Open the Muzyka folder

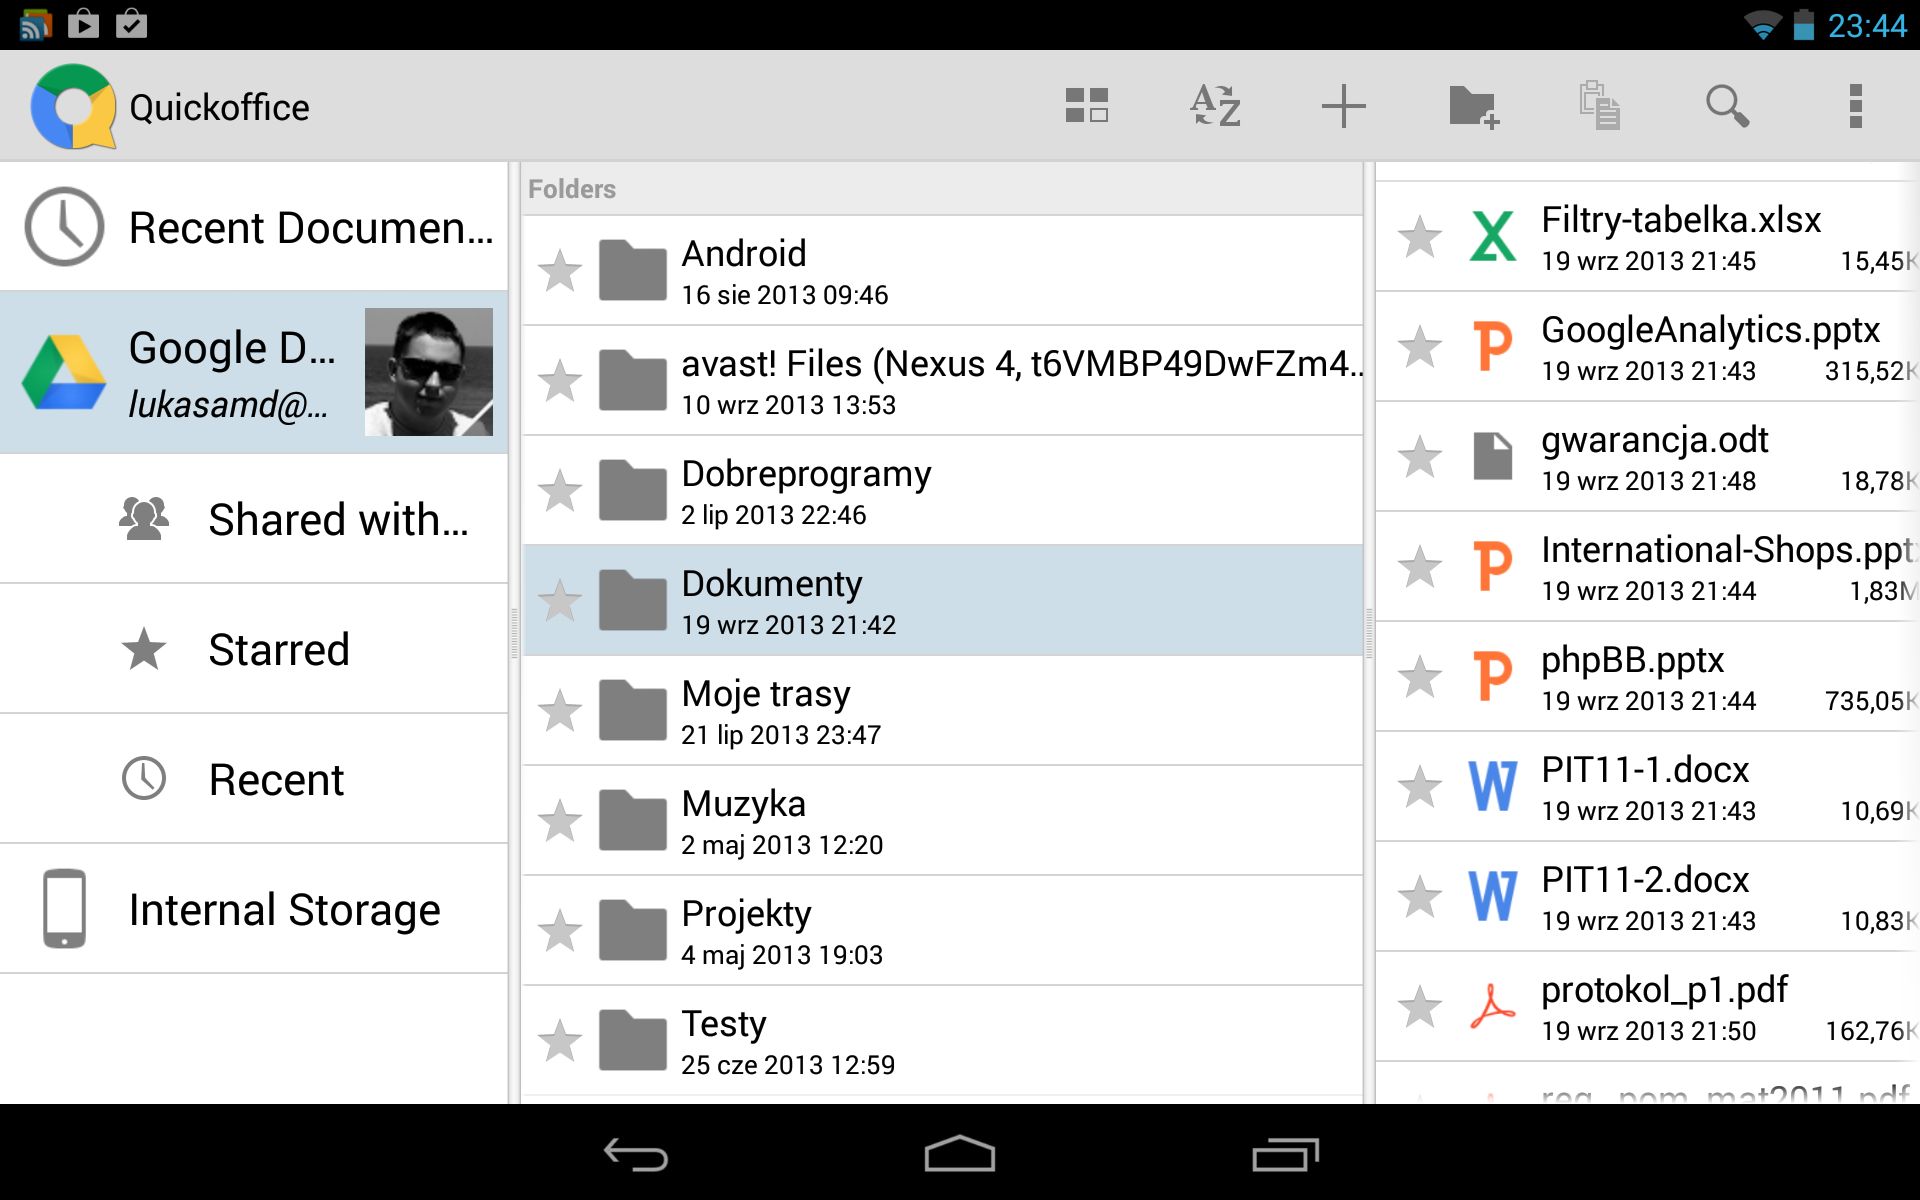click(x=943, y=821)
